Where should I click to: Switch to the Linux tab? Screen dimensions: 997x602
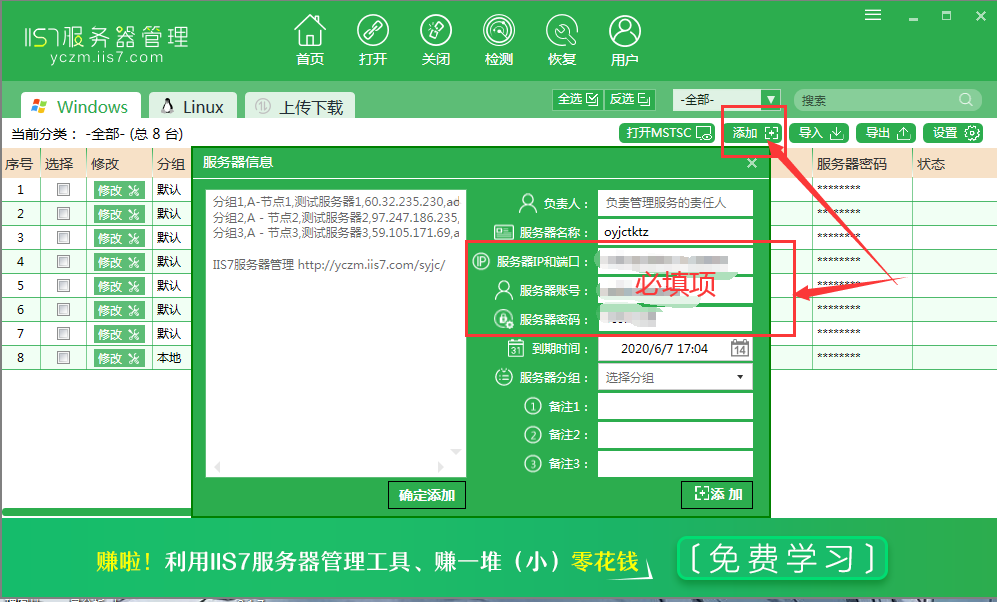click(193, 106)
